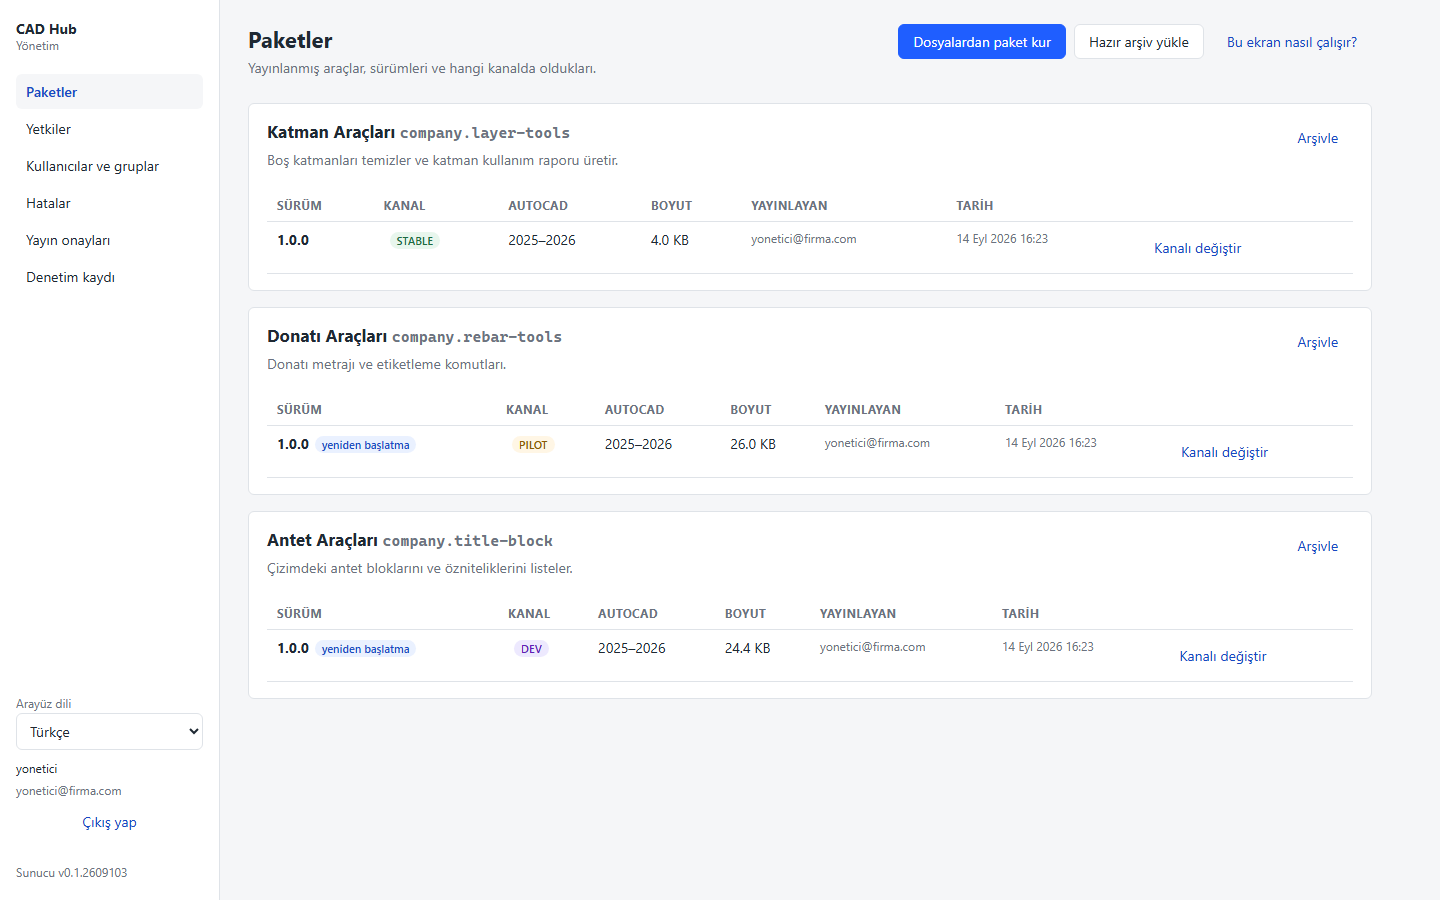Image resolution: width=1440 pixels, height=900 pixels.
Task: Click the BOYUT column header of Donatı Araçları
Action: tap(751, 410)
